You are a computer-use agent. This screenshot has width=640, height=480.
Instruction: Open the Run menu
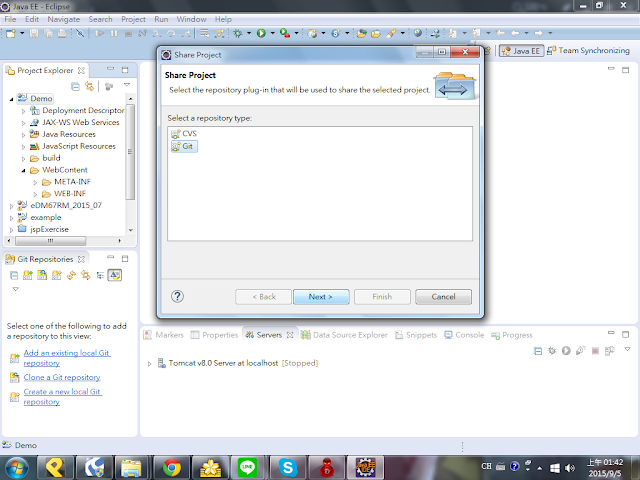coord(161,19)
